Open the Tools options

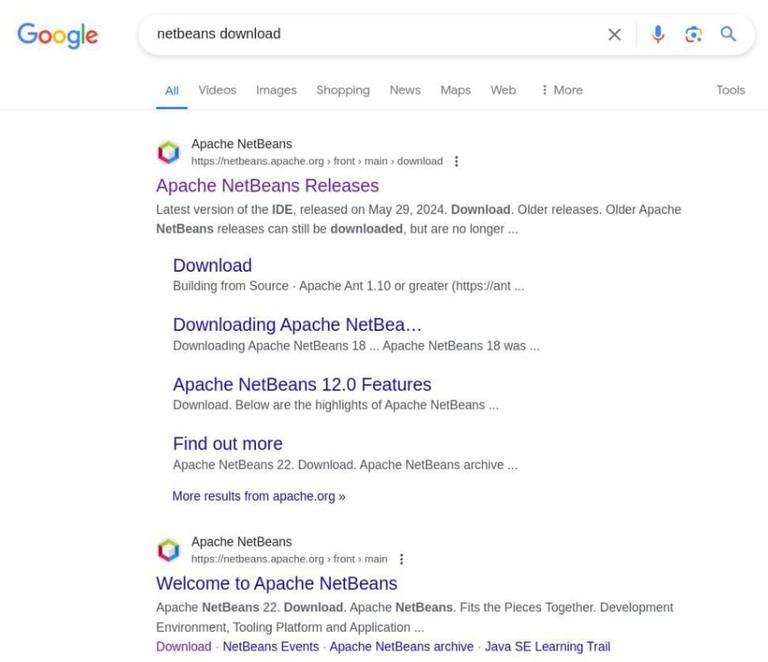(x=730, y=90)
